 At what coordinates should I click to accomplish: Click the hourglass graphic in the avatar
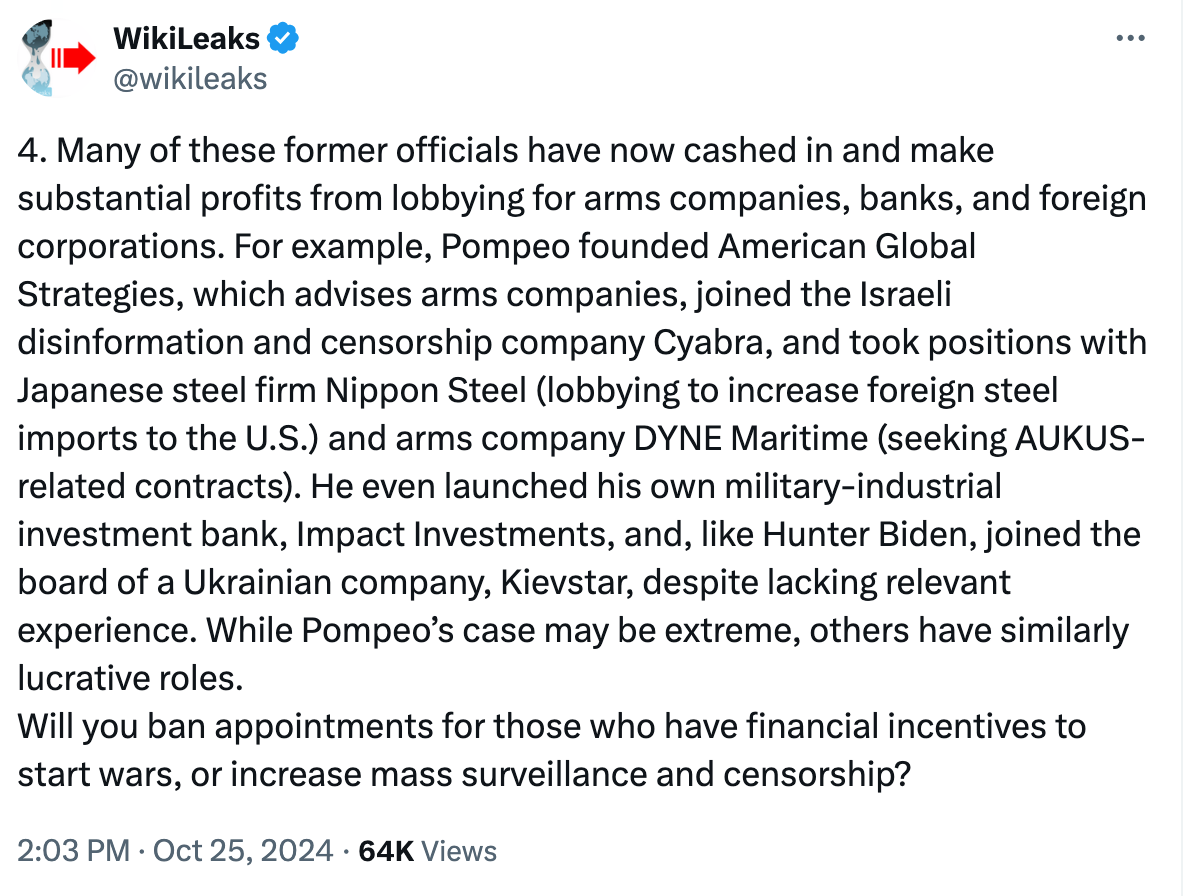pyautogui.click(x=36, y=58)
